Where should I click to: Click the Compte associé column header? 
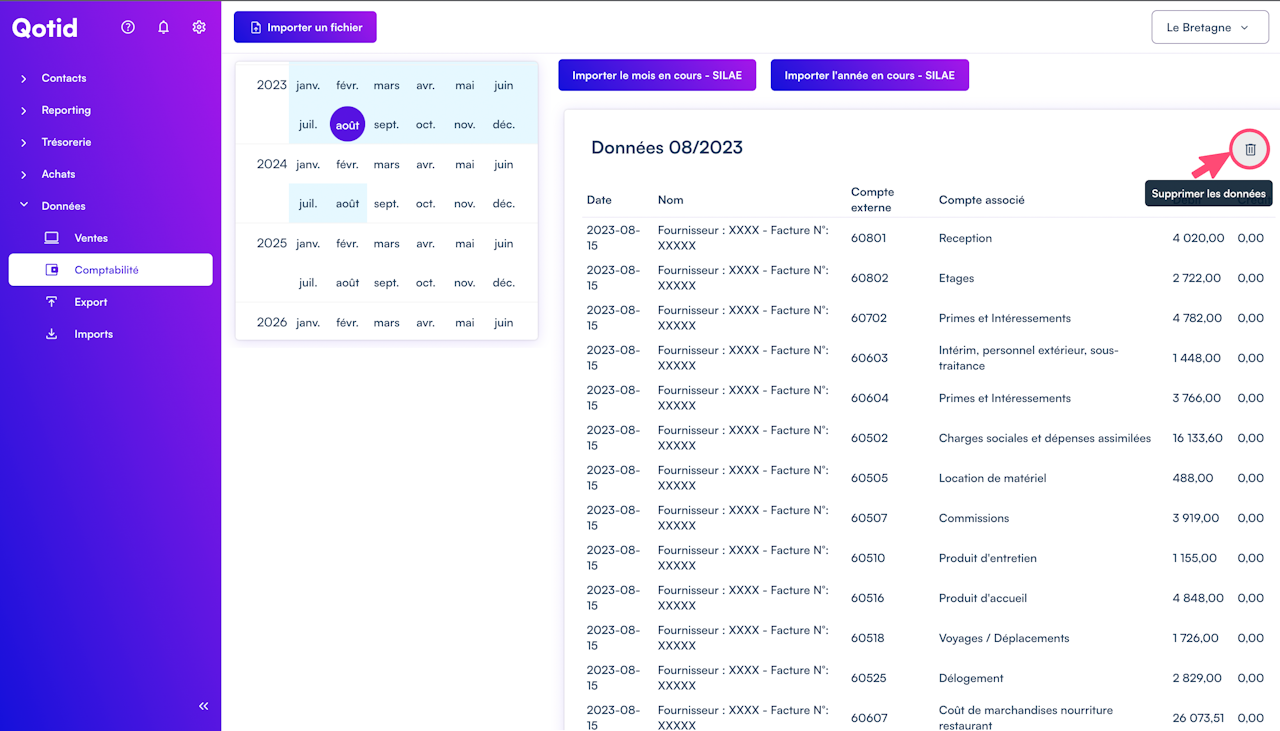(982, 200)
